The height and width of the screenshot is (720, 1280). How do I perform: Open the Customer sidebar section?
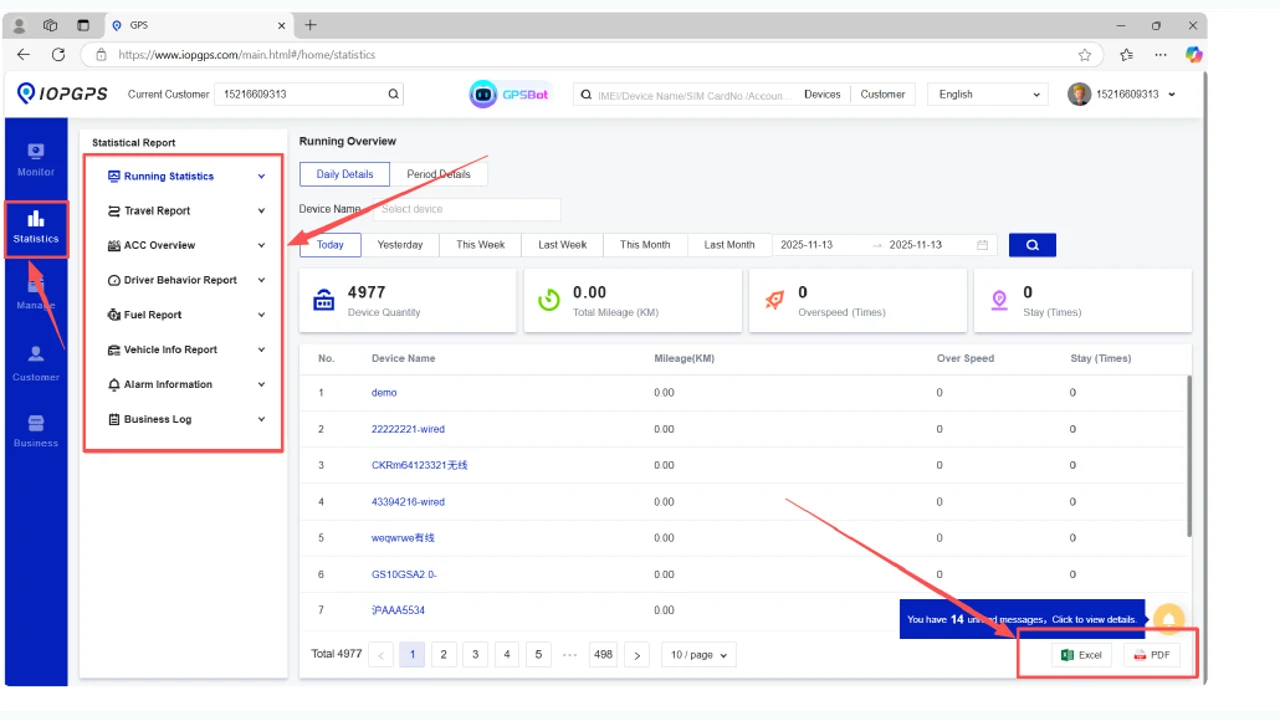tap(36, 363)
